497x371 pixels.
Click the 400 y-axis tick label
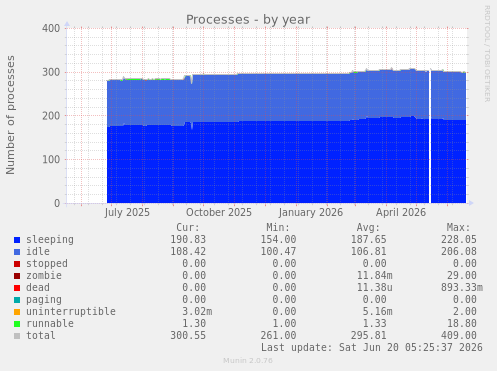click(x=51, y=28)
